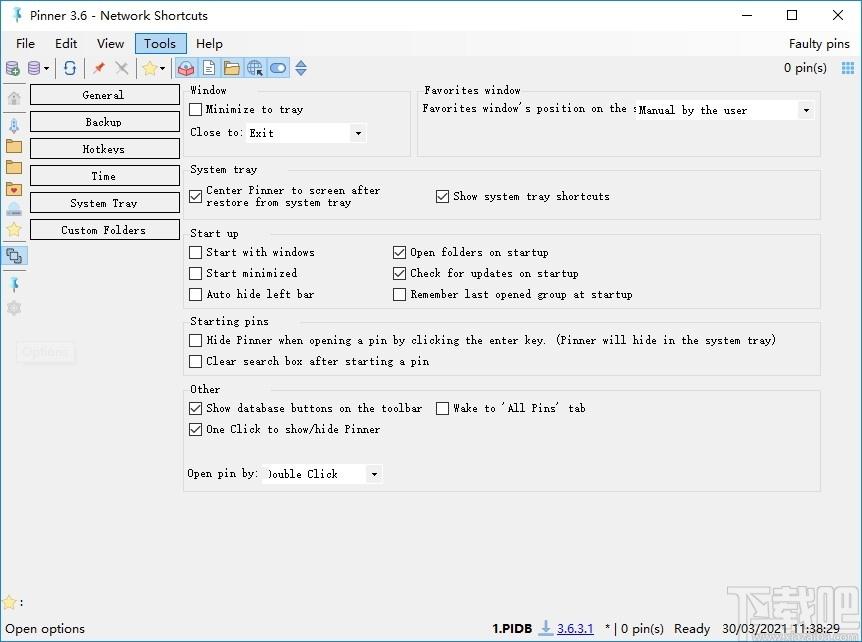This screenshot has height=642, width=862.
Task: Open the Edit menu
Action: point(66,43)
